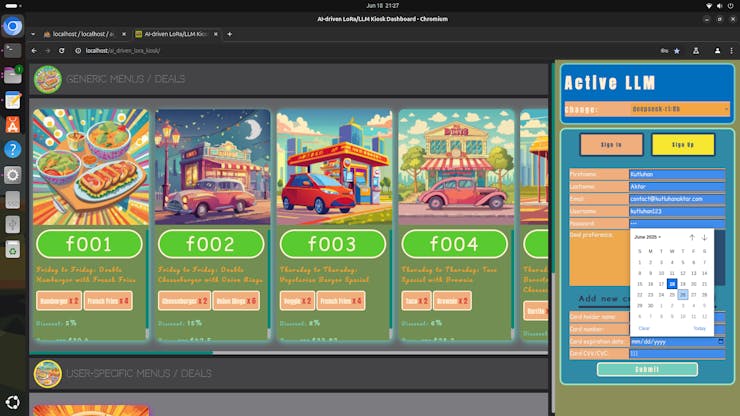
Task: Bookmark this page with the star icon
Action: point(677,50)
